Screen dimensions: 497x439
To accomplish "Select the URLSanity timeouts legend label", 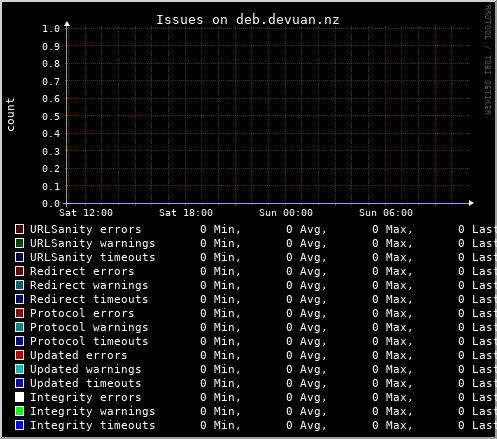I will pyautogui.click(x=93, y=257).
